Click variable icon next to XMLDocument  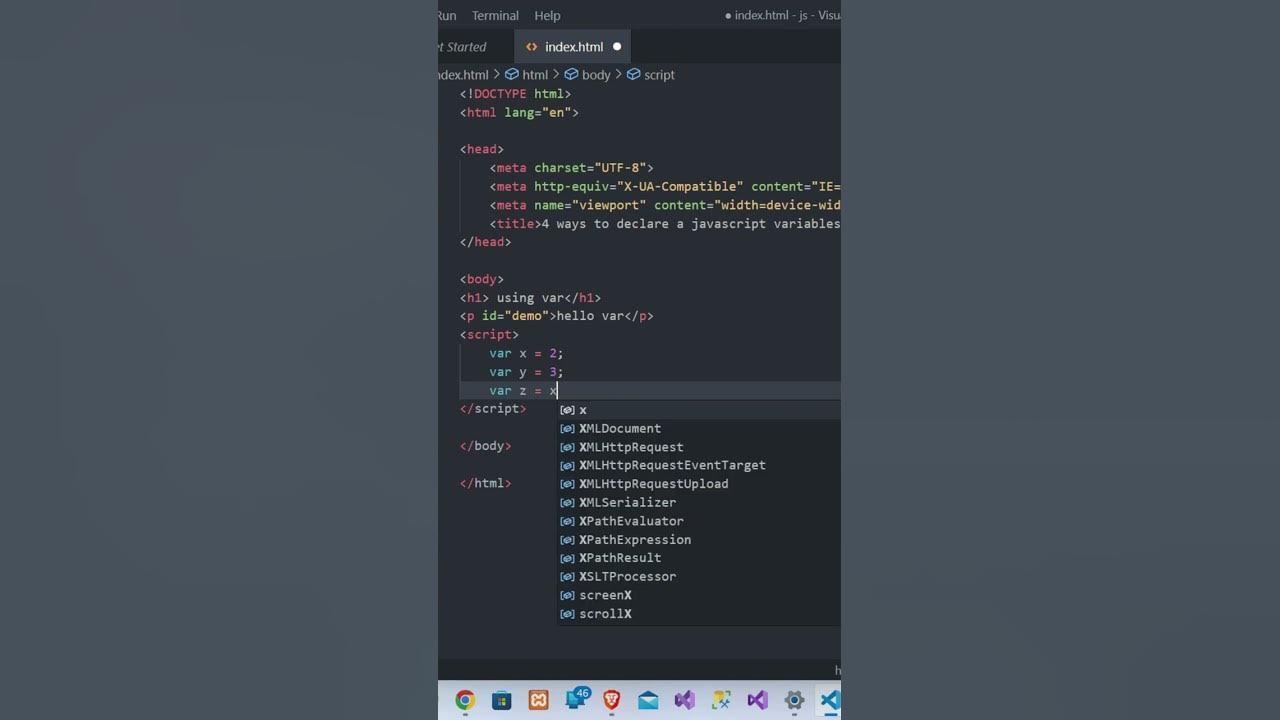[567, 428]
